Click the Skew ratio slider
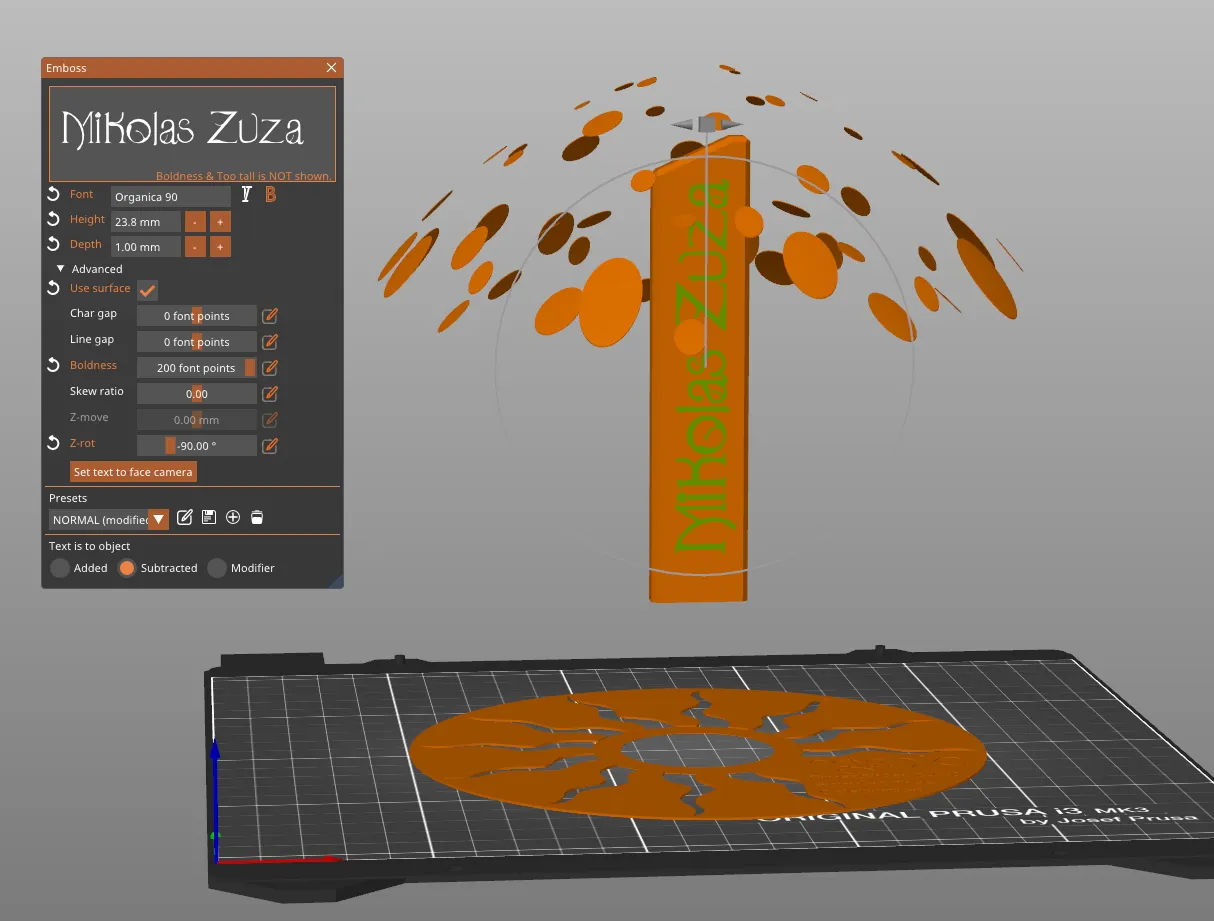Image resolution: width=1214 pixels, height=921 pixels. tap(197, 394)
